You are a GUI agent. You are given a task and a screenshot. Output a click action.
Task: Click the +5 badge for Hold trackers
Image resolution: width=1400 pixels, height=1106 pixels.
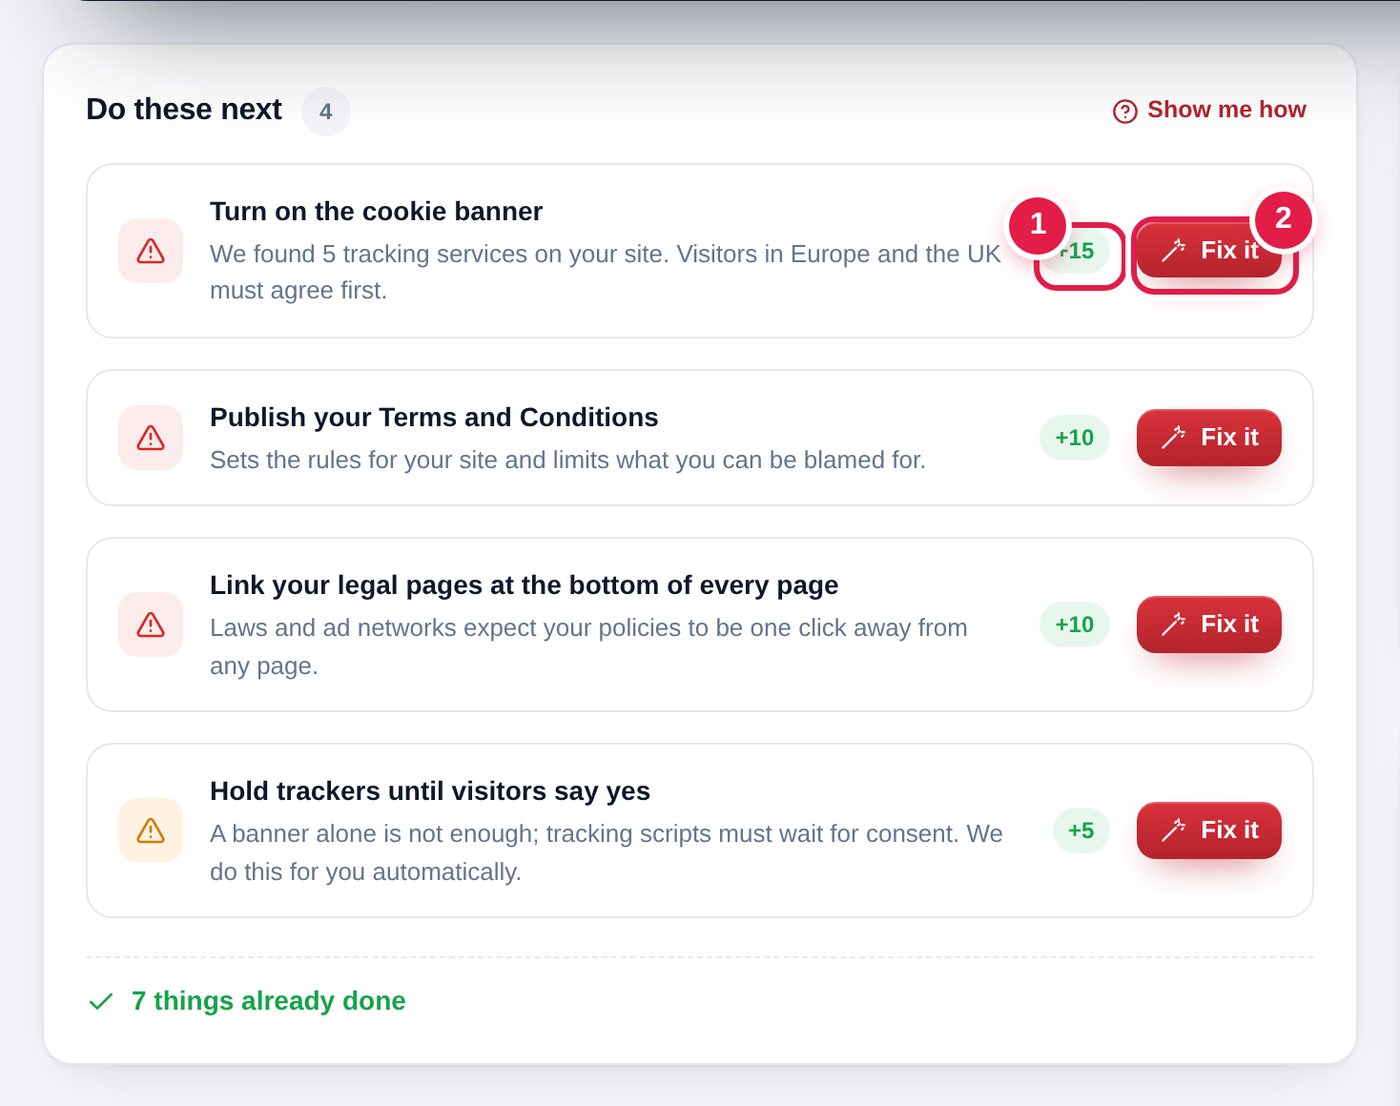coord(1081,830)
